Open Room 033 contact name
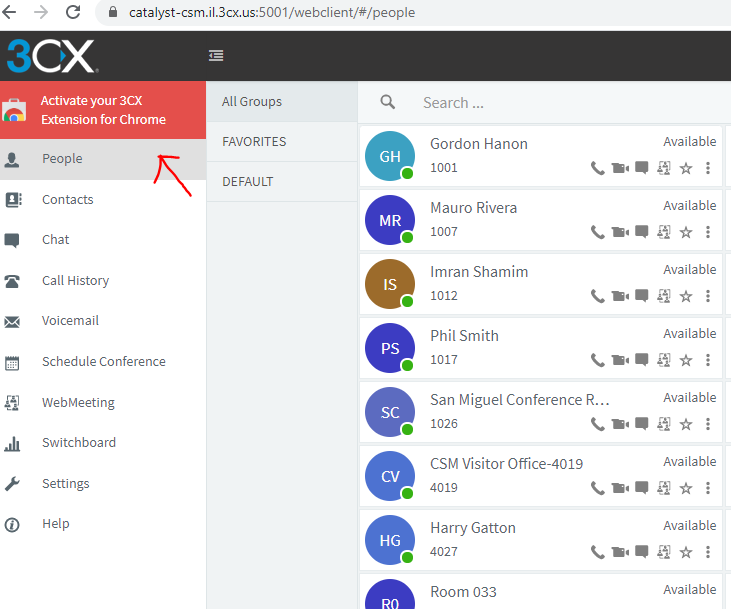 click(463, 592)
